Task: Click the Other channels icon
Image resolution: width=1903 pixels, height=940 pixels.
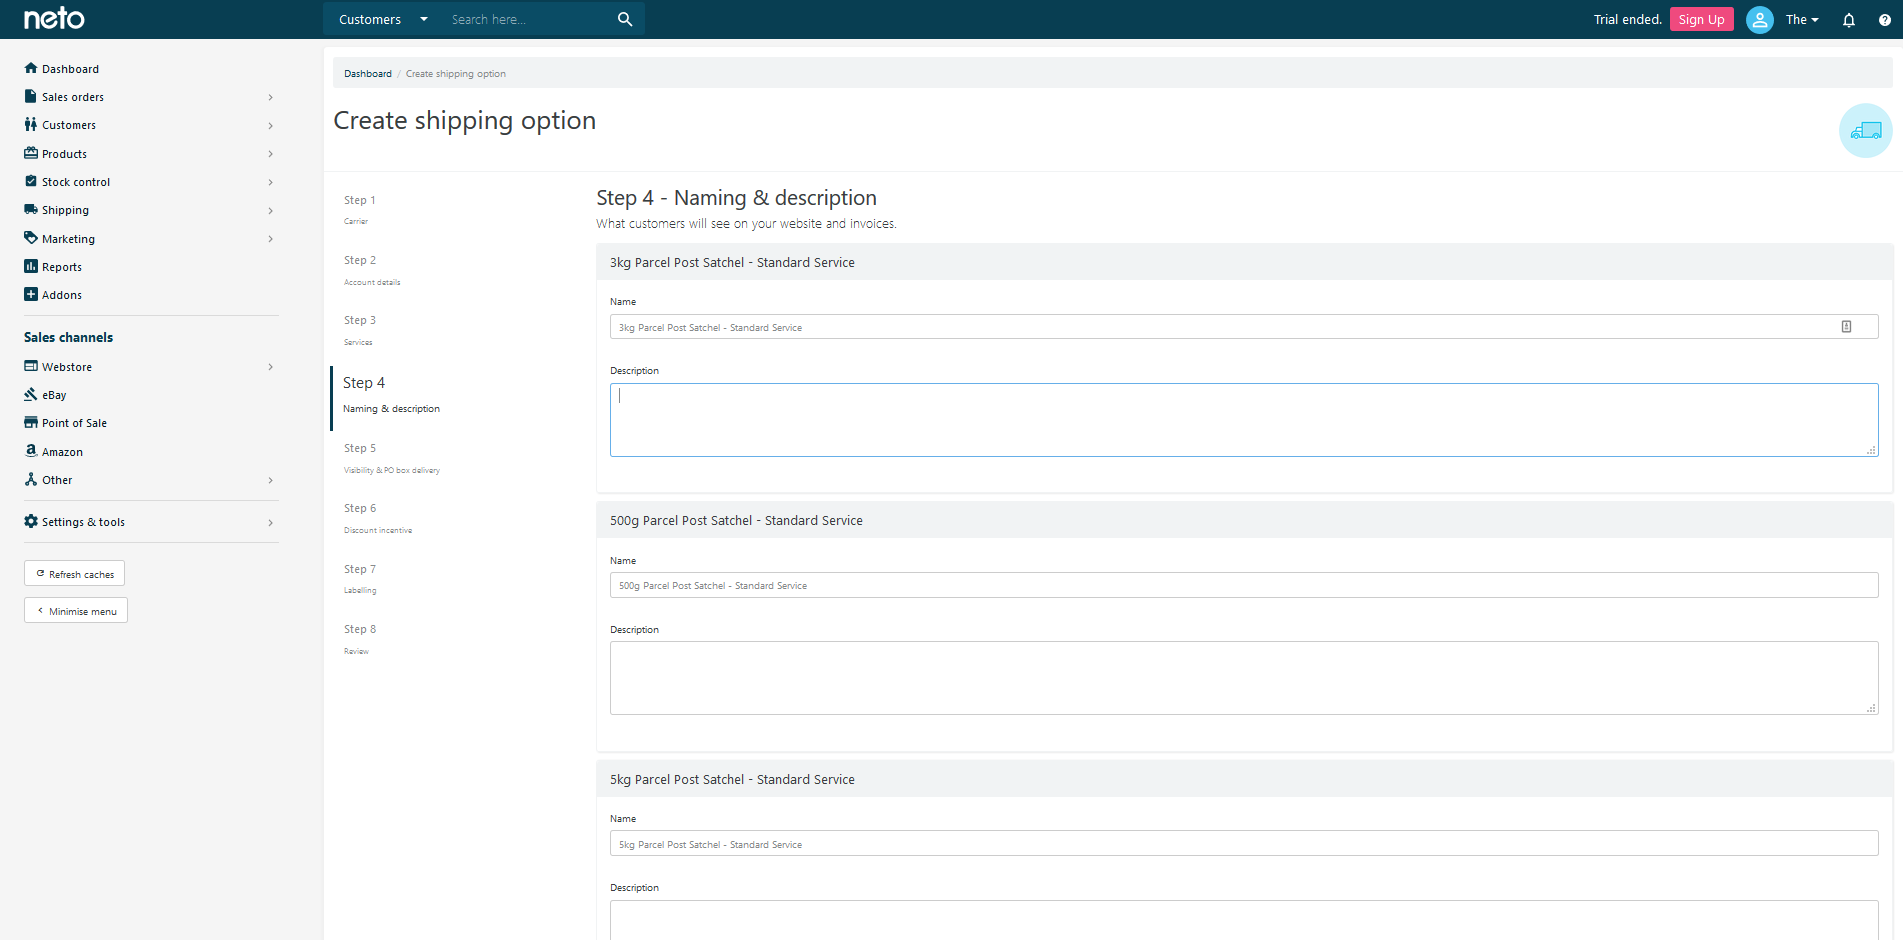Action: [x=31, y=479]
